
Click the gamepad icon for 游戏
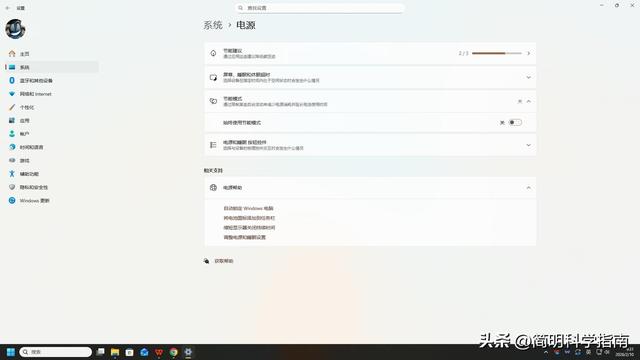pyautogui.click(x=12, y=160)
